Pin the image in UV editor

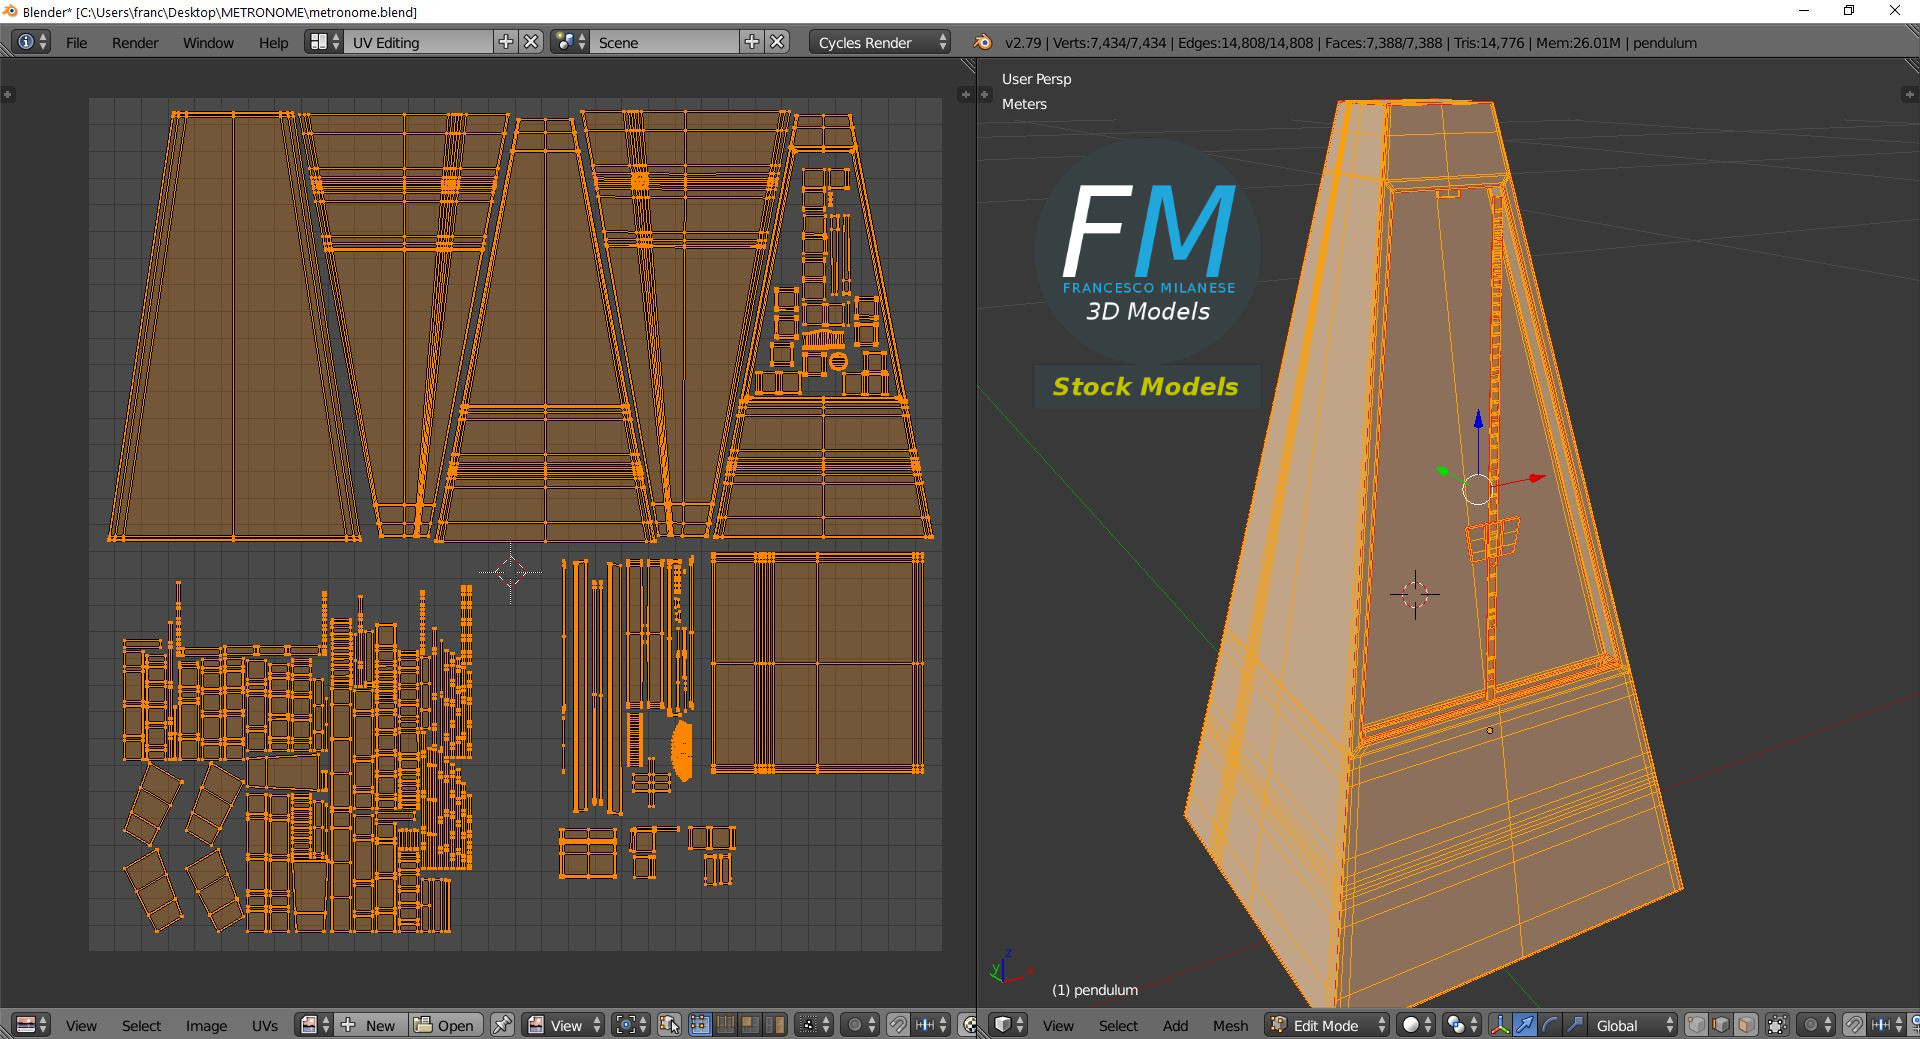(x=502, y=1025)
